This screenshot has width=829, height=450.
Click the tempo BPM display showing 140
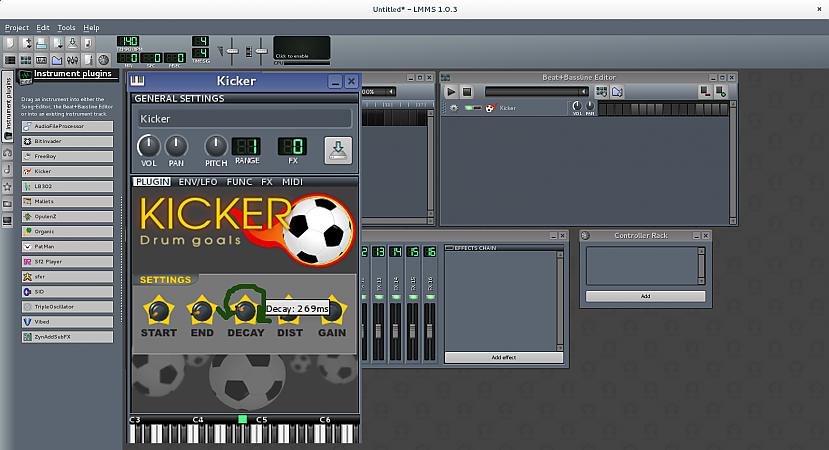pos(128,41)
